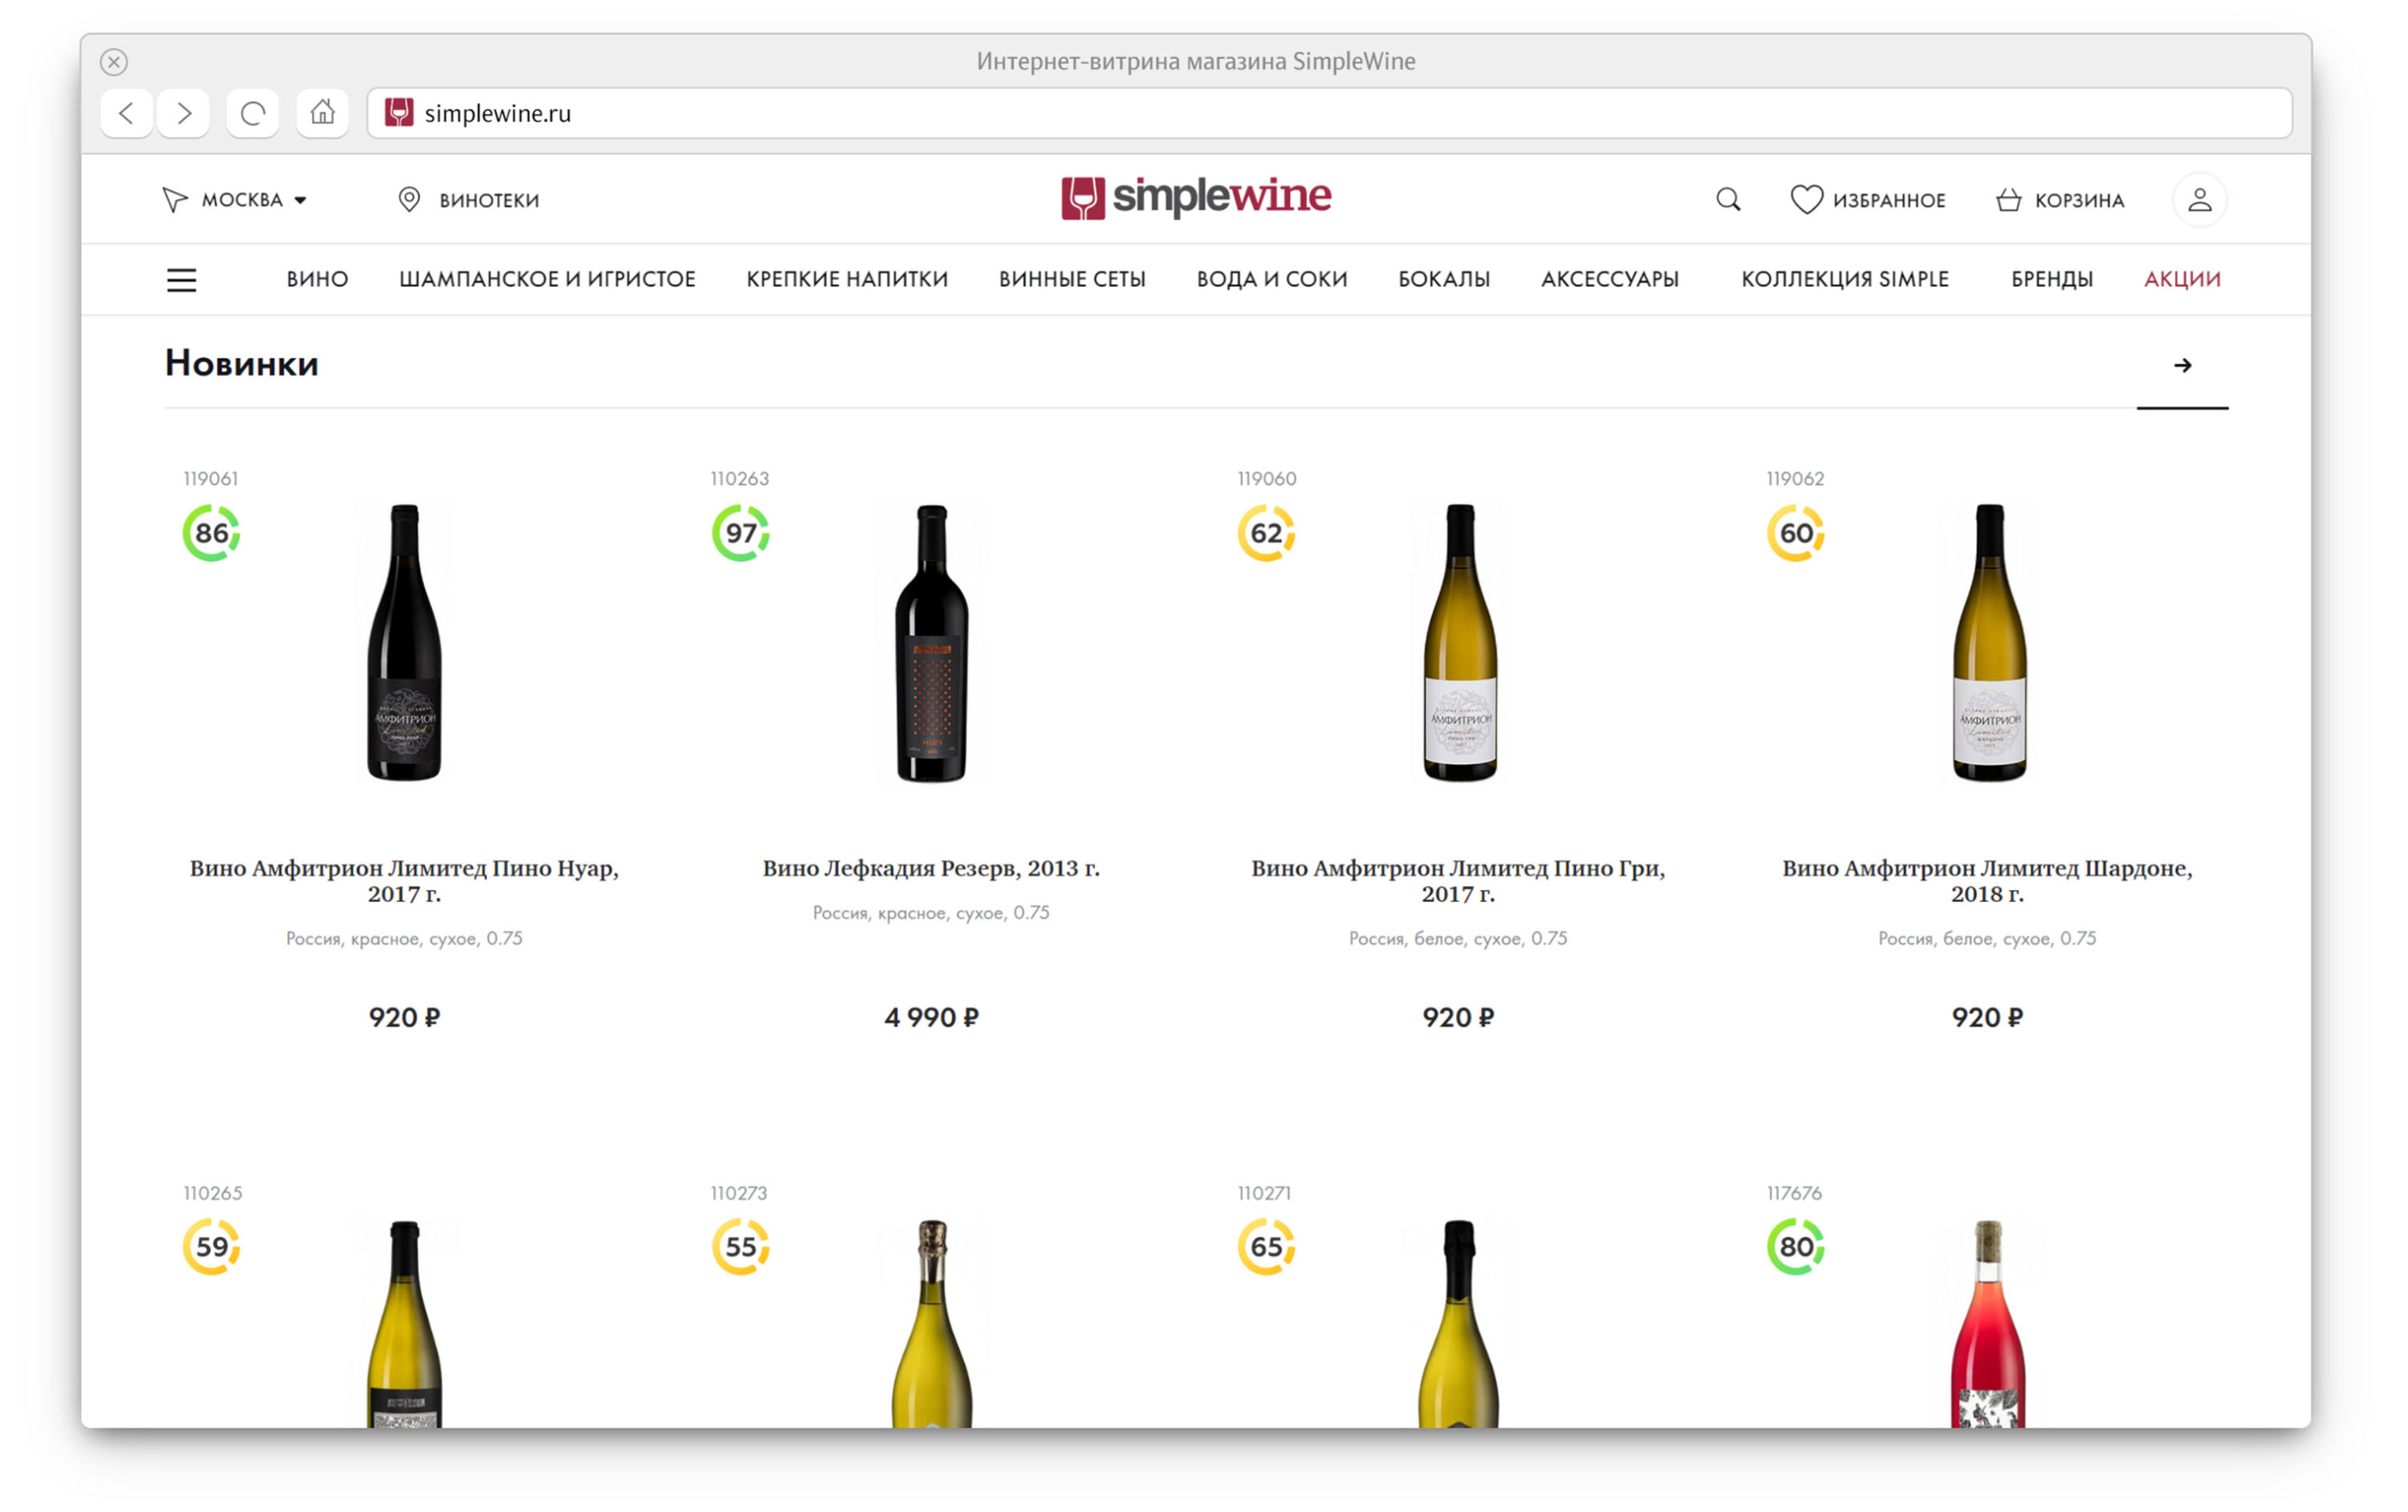Click the Винотеки location pin
The image size is (2408, 1512).
[409, 200]
